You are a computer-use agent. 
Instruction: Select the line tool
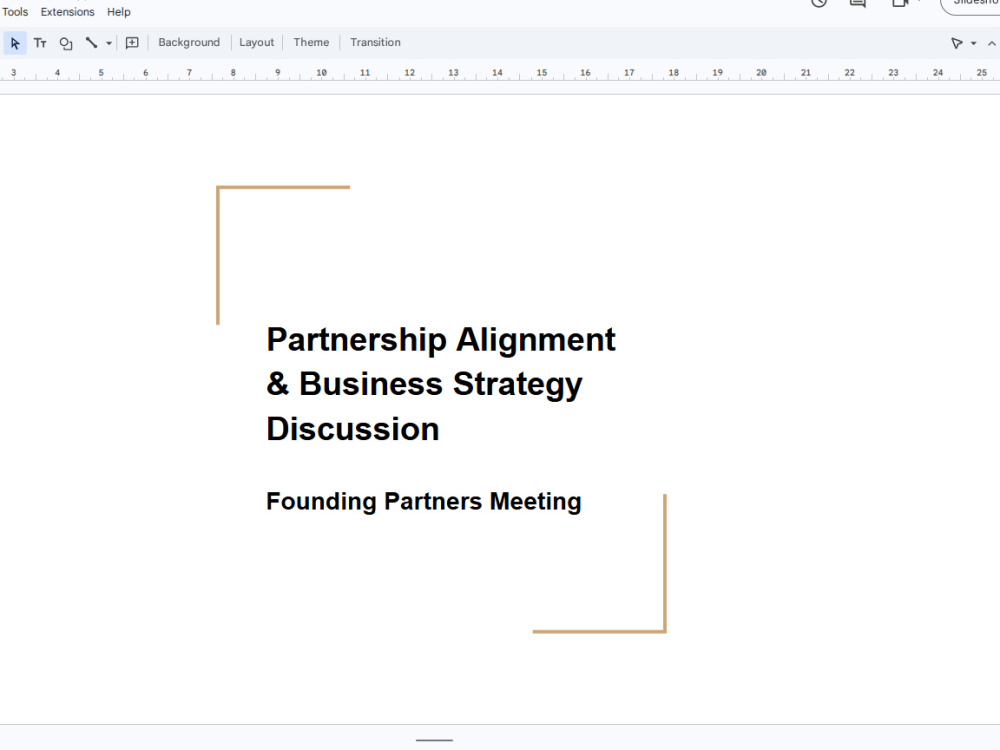[x=91, y=43]
